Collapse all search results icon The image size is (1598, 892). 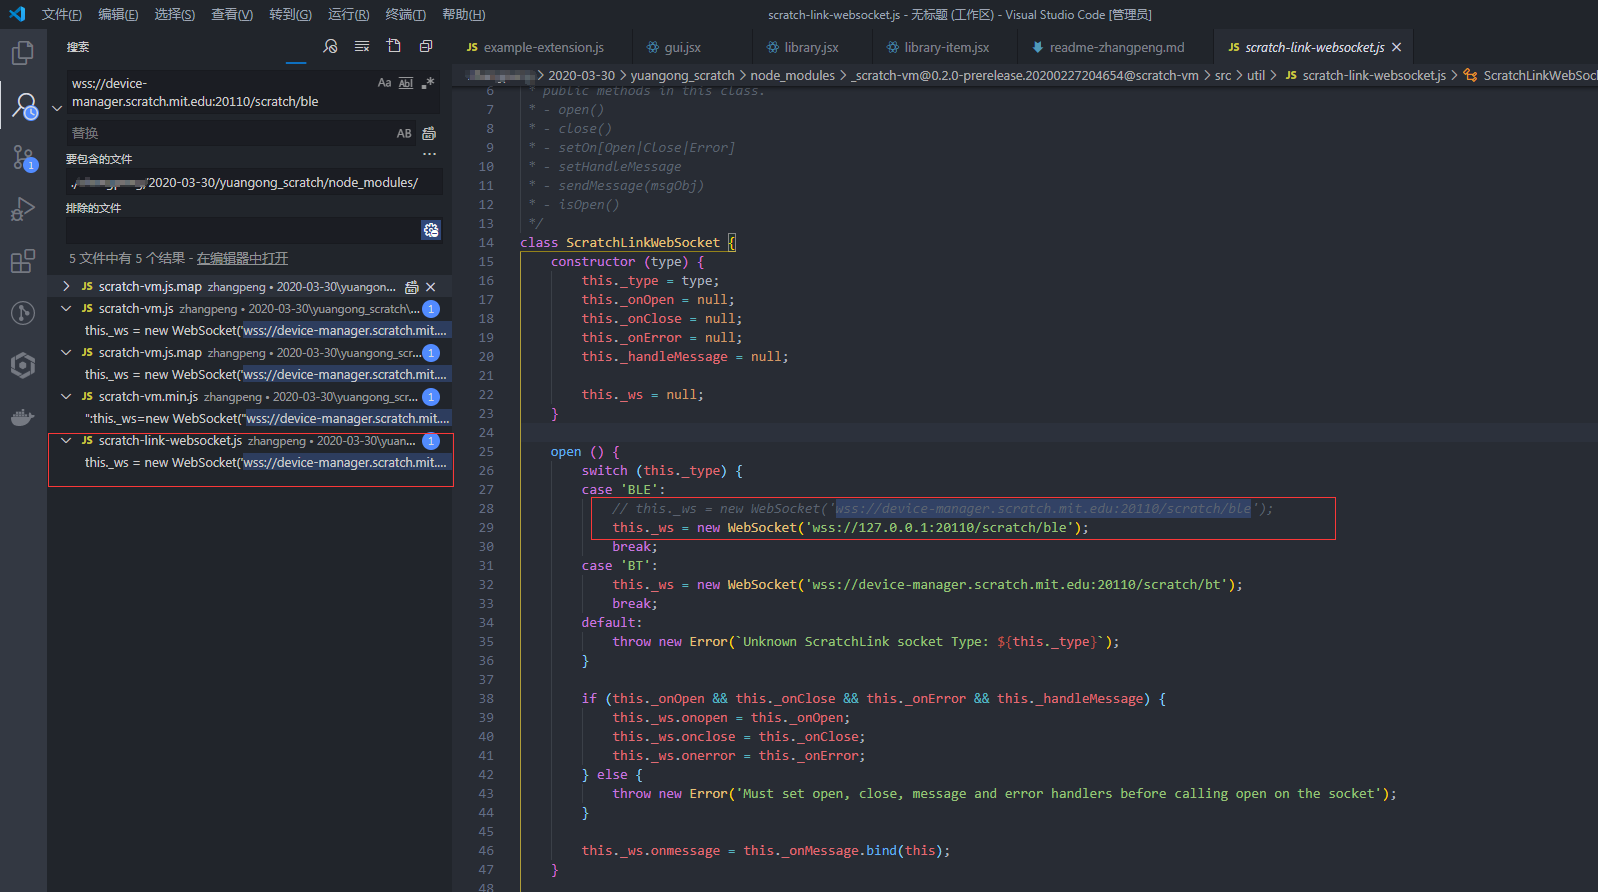tap(426, 47)
